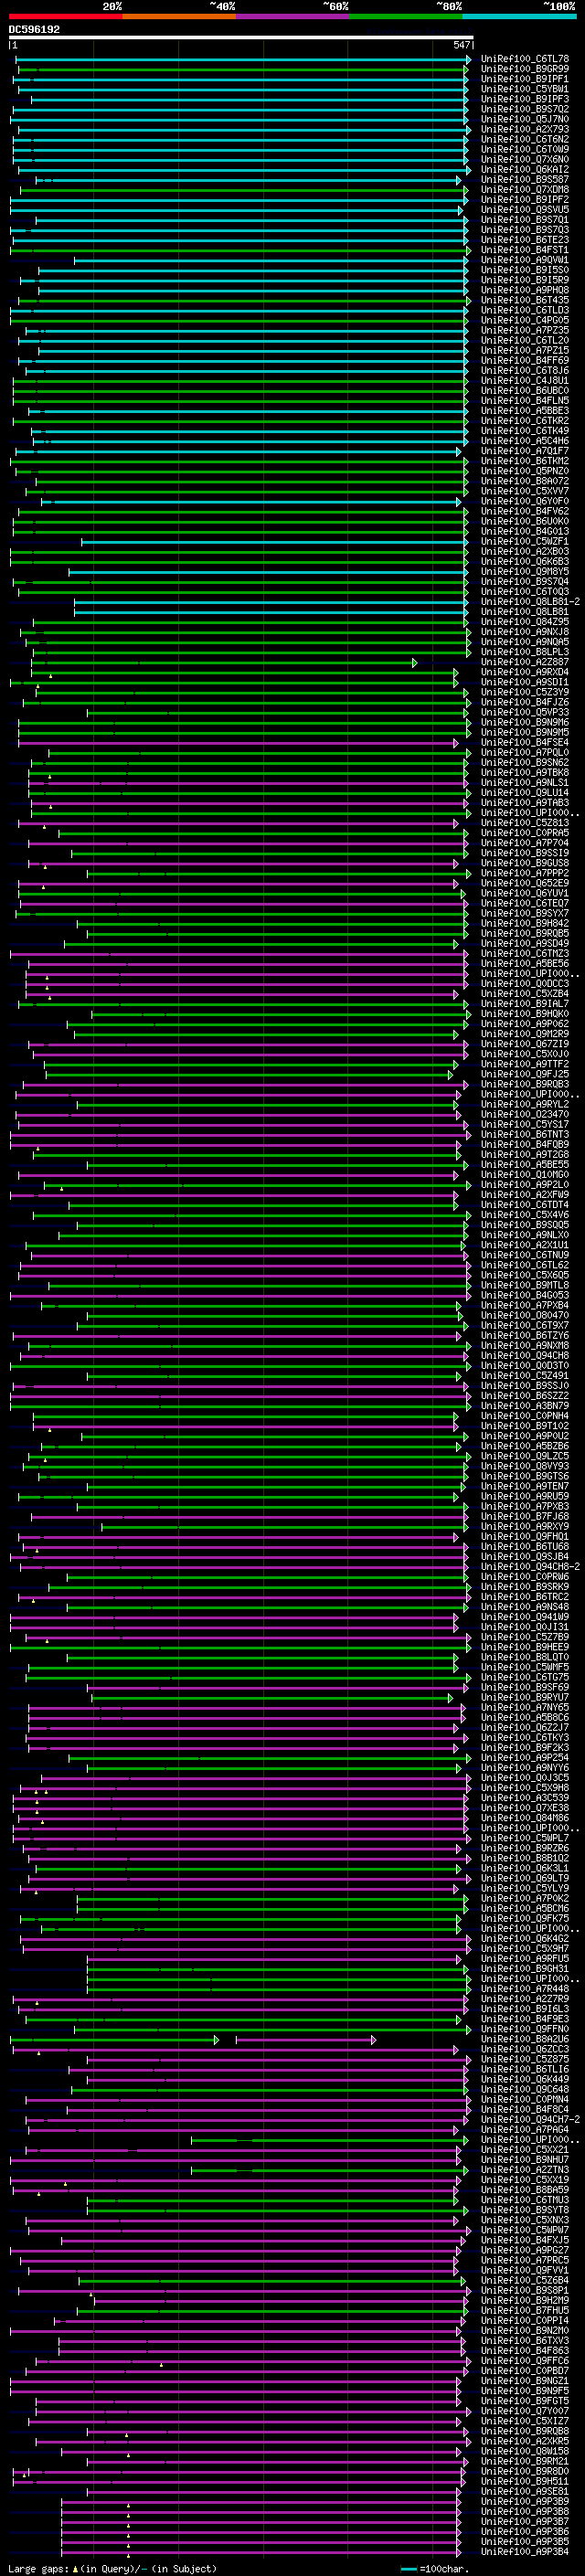Select hit UniRef100_Q5VP33
This screenshot has height=2576, width=585.
(525, 712)
